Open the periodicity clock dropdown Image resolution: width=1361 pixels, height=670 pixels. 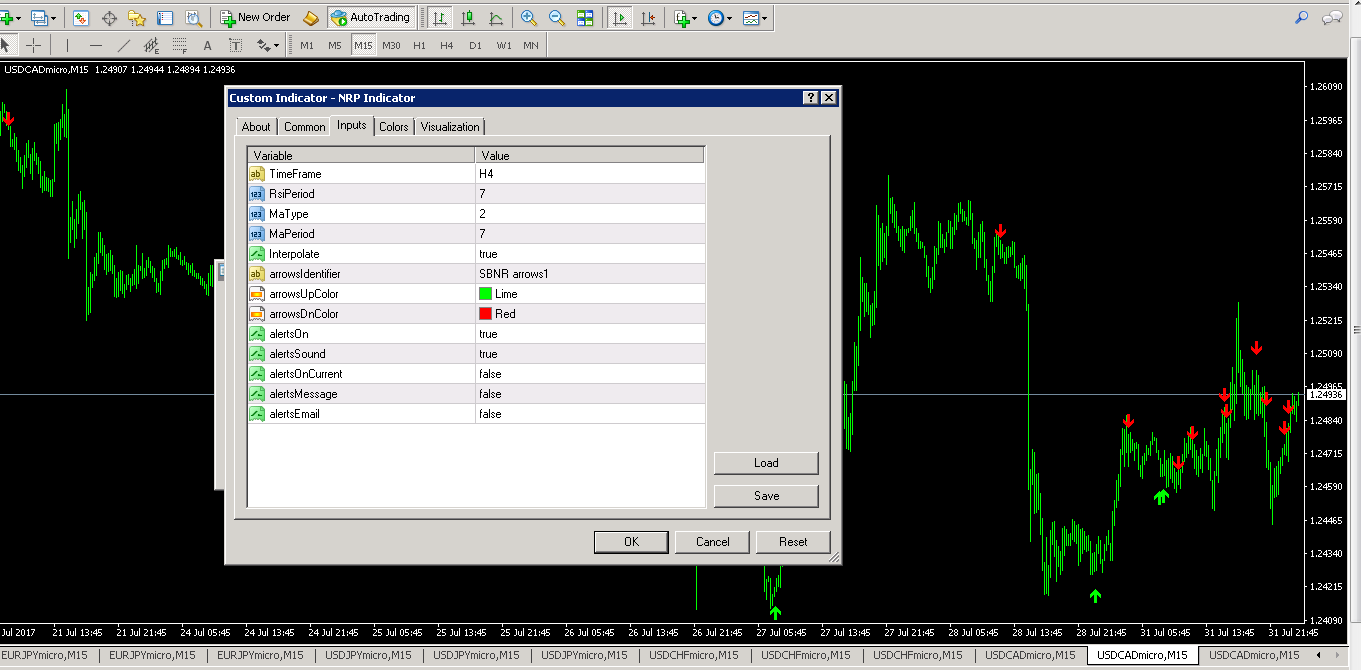pos(719,17)
